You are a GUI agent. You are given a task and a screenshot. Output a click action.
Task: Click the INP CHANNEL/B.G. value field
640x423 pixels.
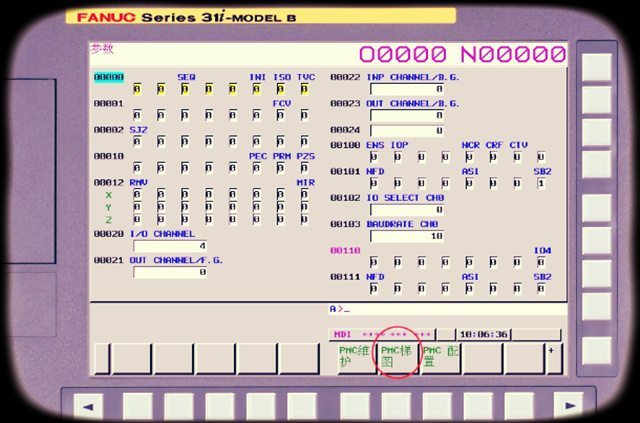point(407,89)
